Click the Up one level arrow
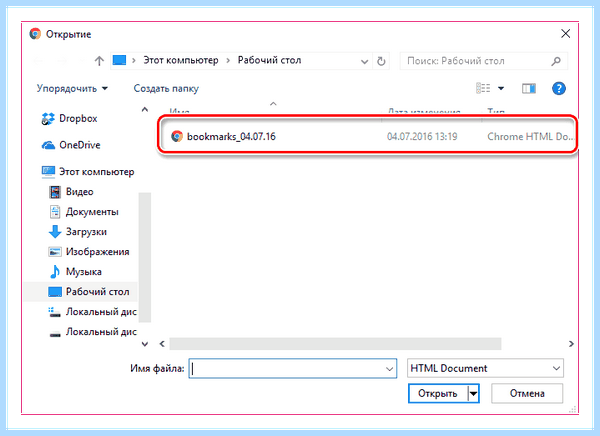Viewport: 600px width, 436px height. click(x=99, y=61)
